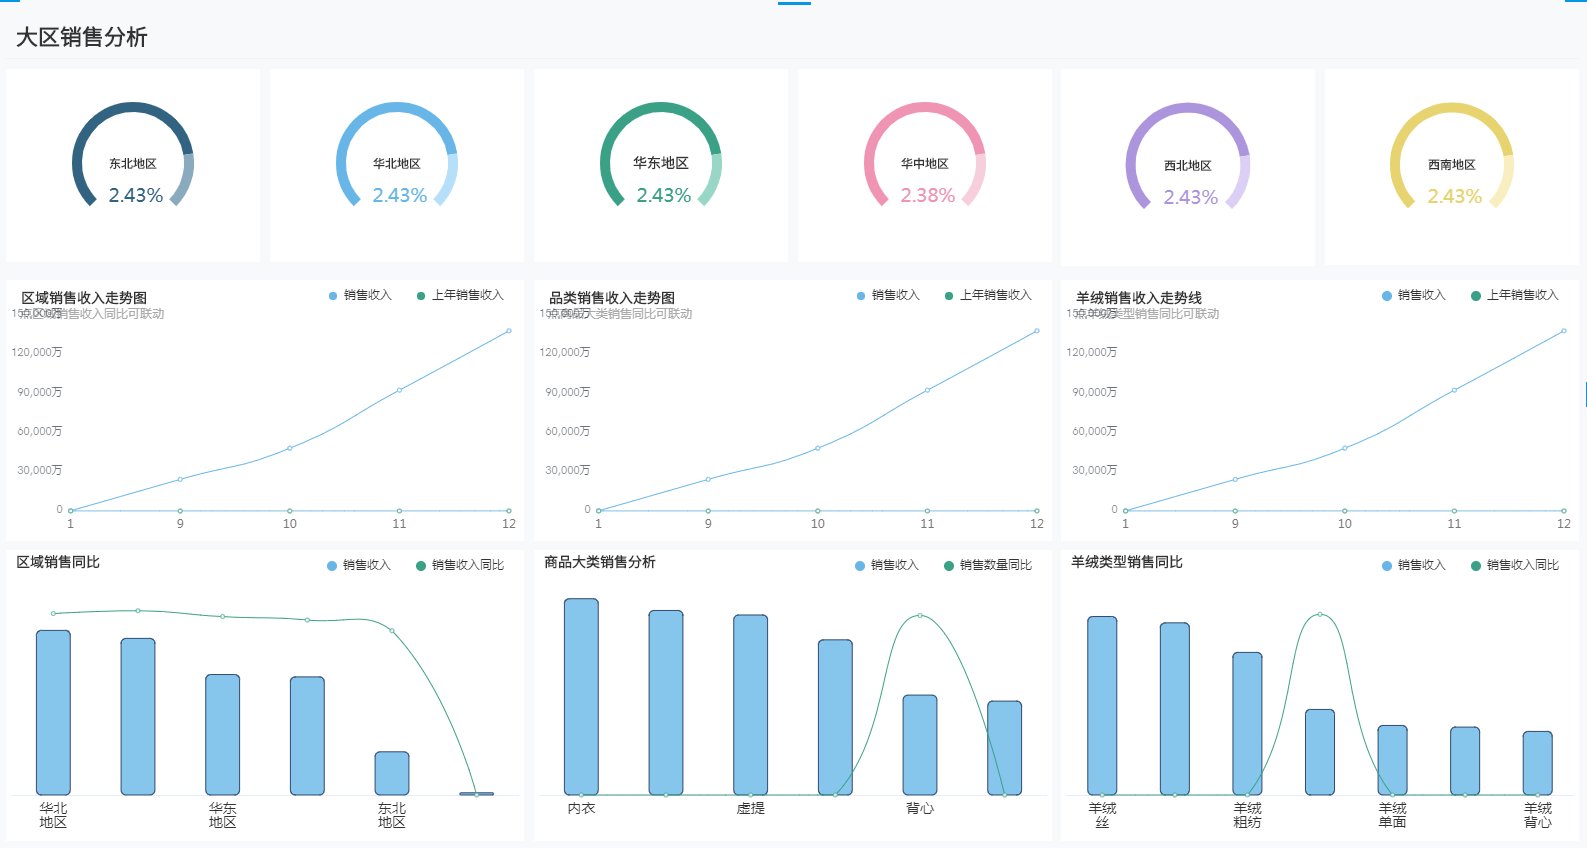Click green 上年销售收入 legend dot in 羊绒销售收入走势线
This screenshot has height=848, width=1587.
pyautogui.click(x=1476, y=296)
